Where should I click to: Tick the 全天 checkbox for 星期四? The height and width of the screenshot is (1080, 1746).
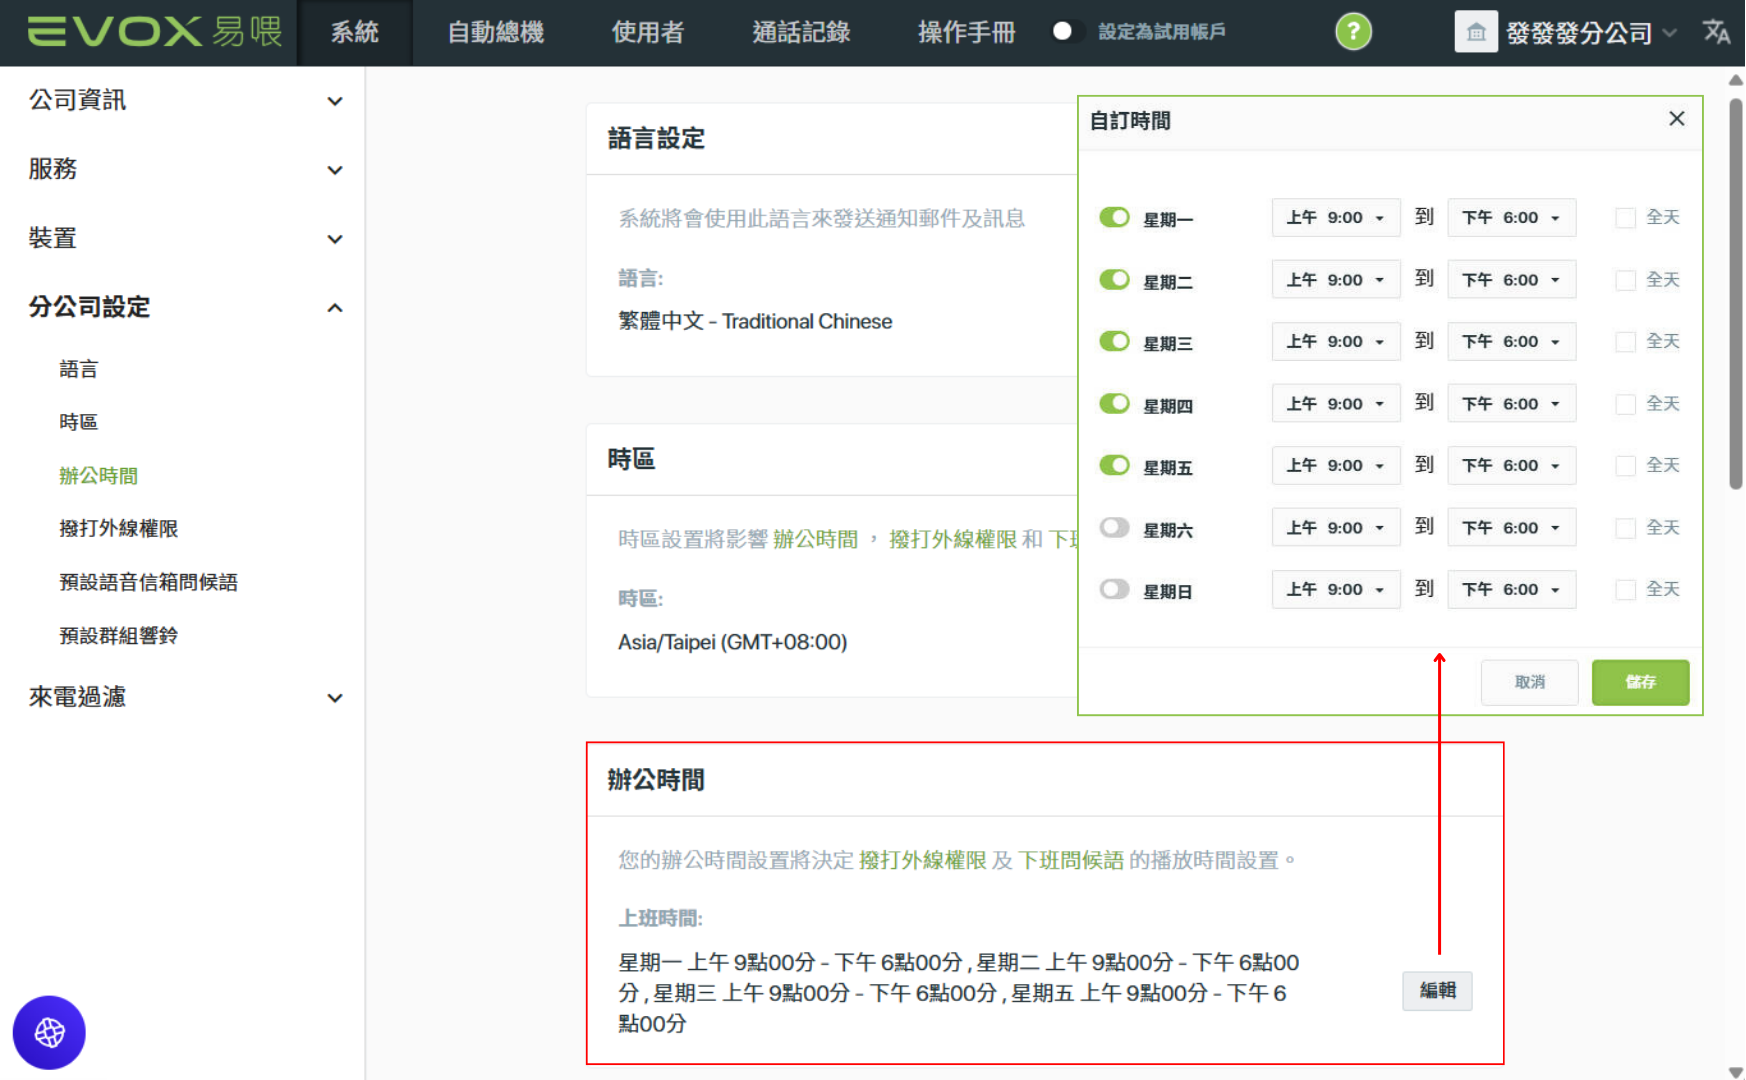(1626, 404)
